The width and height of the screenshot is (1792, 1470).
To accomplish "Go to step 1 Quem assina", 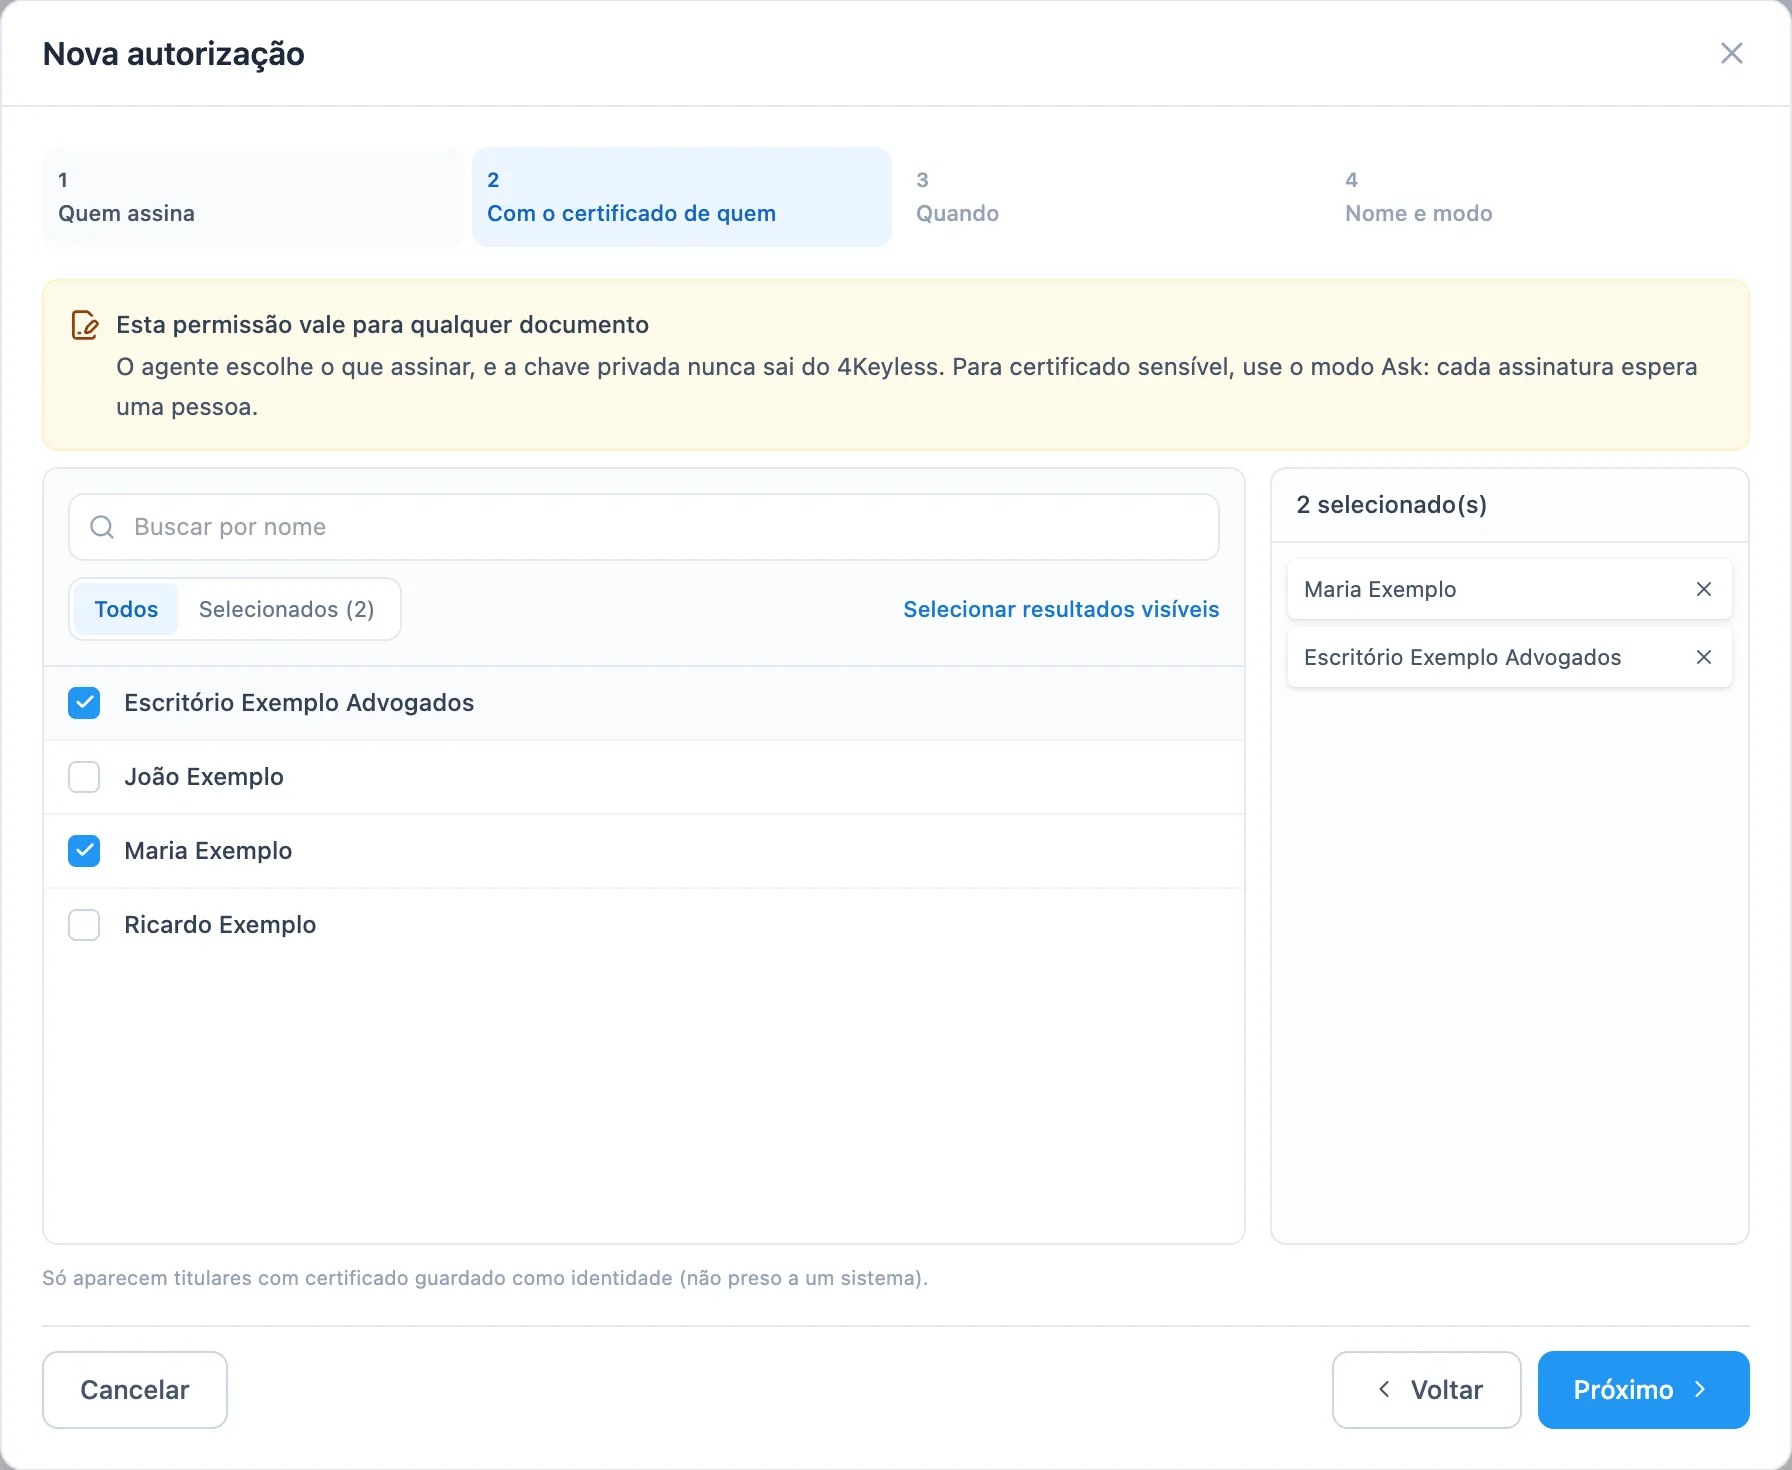I will coord(252,197).
